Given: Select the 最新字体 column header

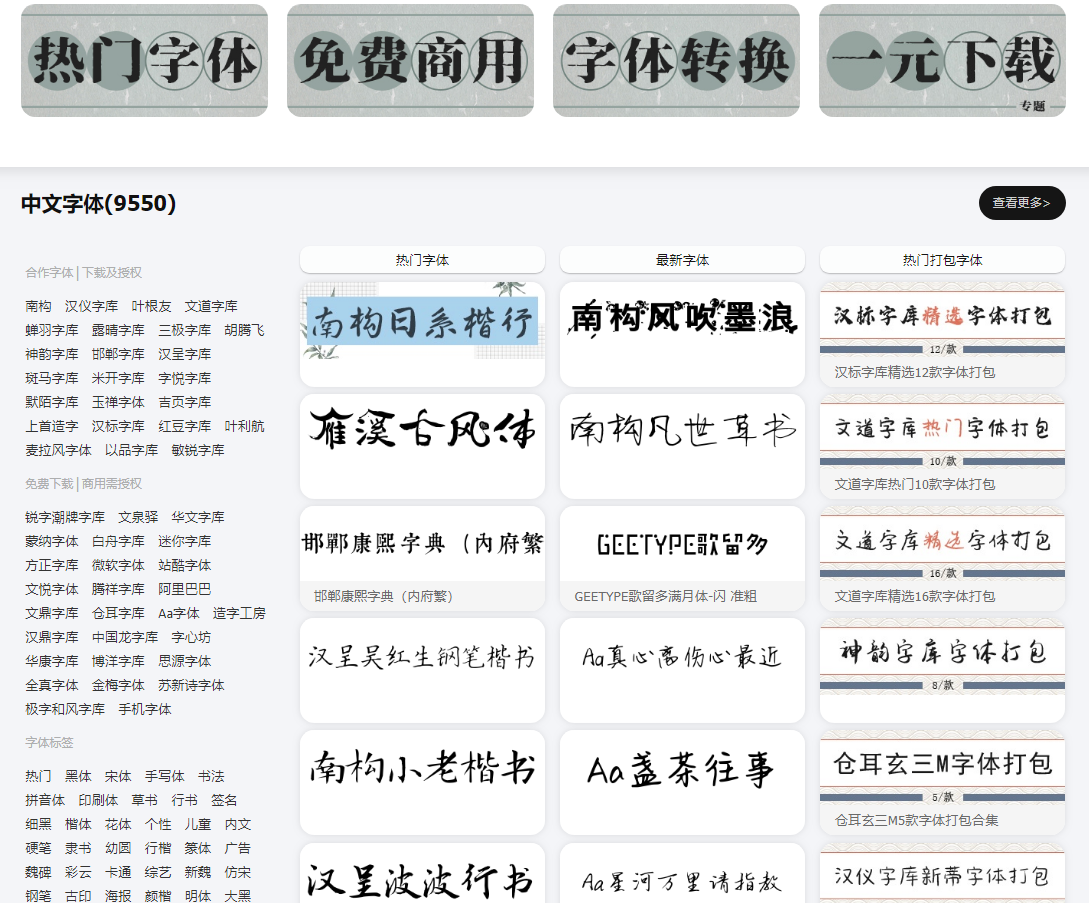Looking at the screenshot, I should 681,259.
